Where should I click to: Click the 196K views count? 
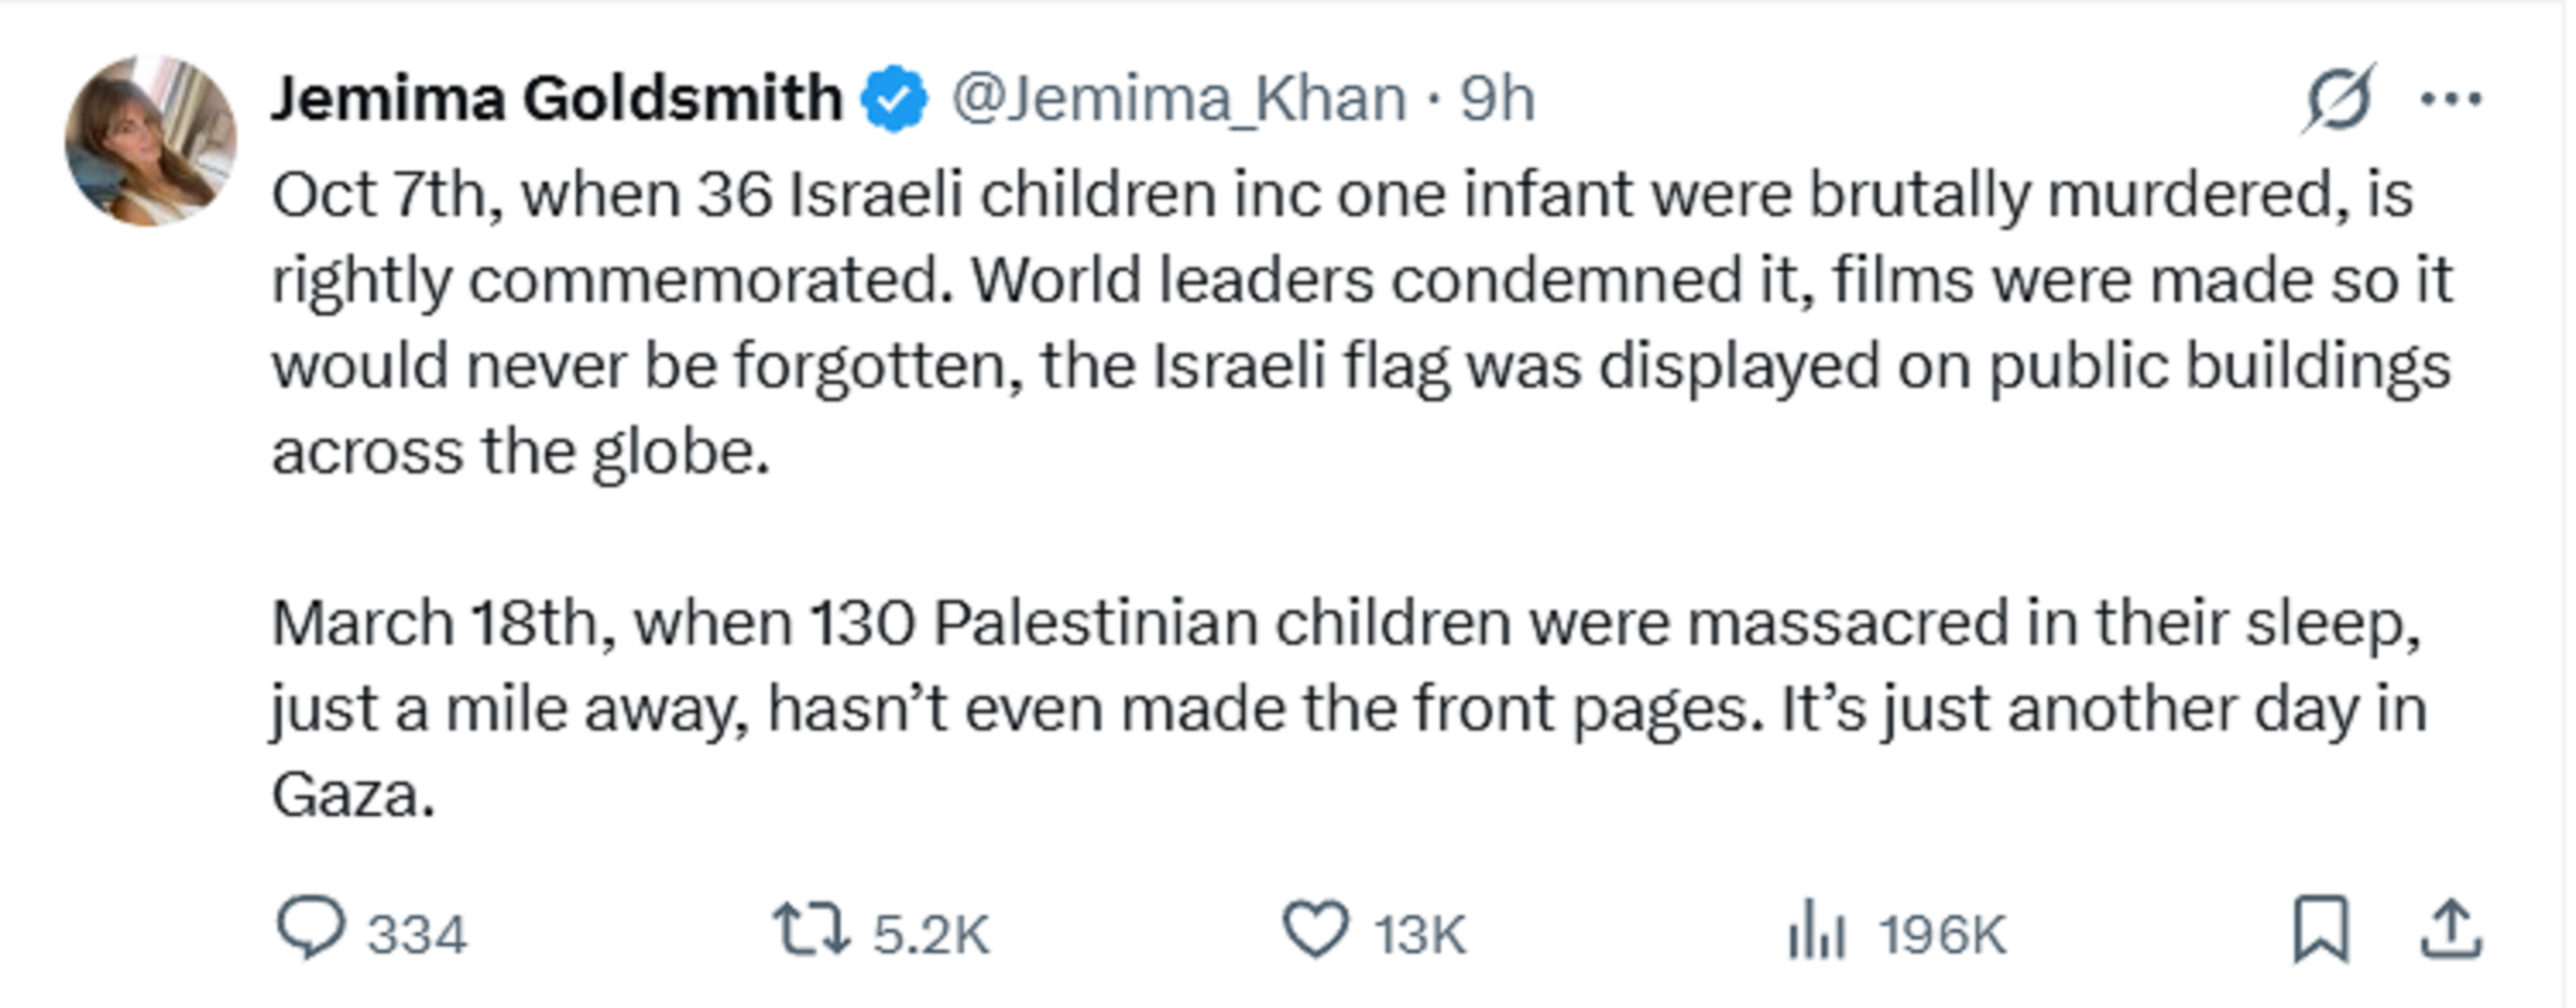(1942, 936)
